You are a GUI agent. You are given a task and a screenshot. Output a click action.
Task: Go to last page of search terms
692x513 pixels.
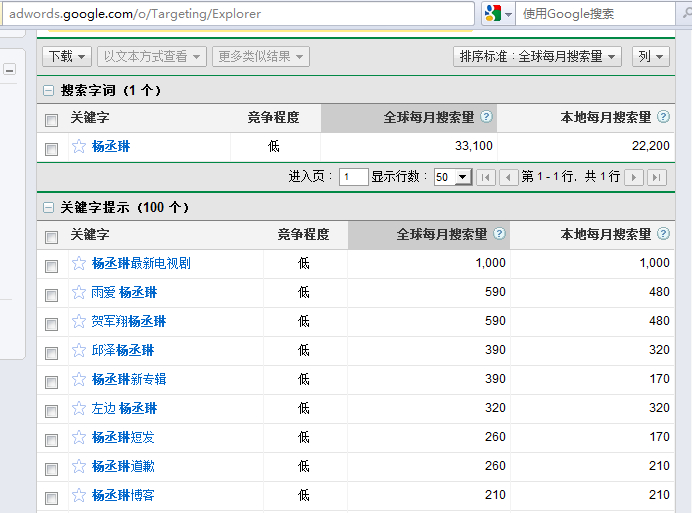(x=657, y=177)
